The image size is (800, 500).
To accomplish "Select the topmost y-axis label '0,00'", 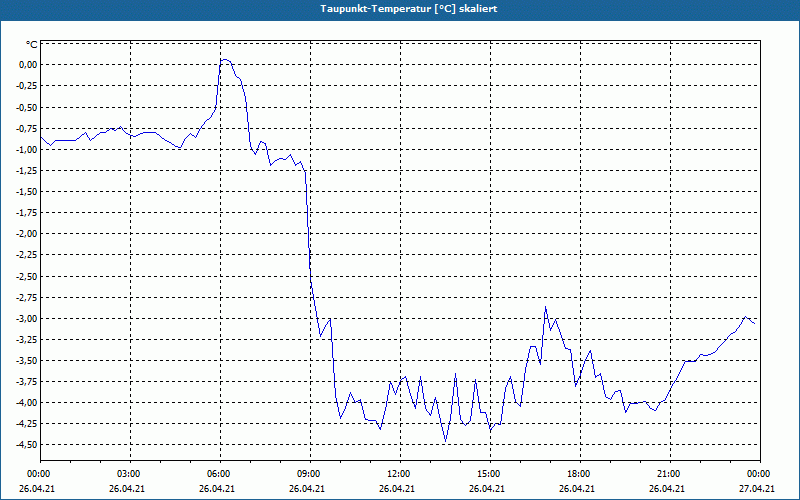I will point(28,65).
